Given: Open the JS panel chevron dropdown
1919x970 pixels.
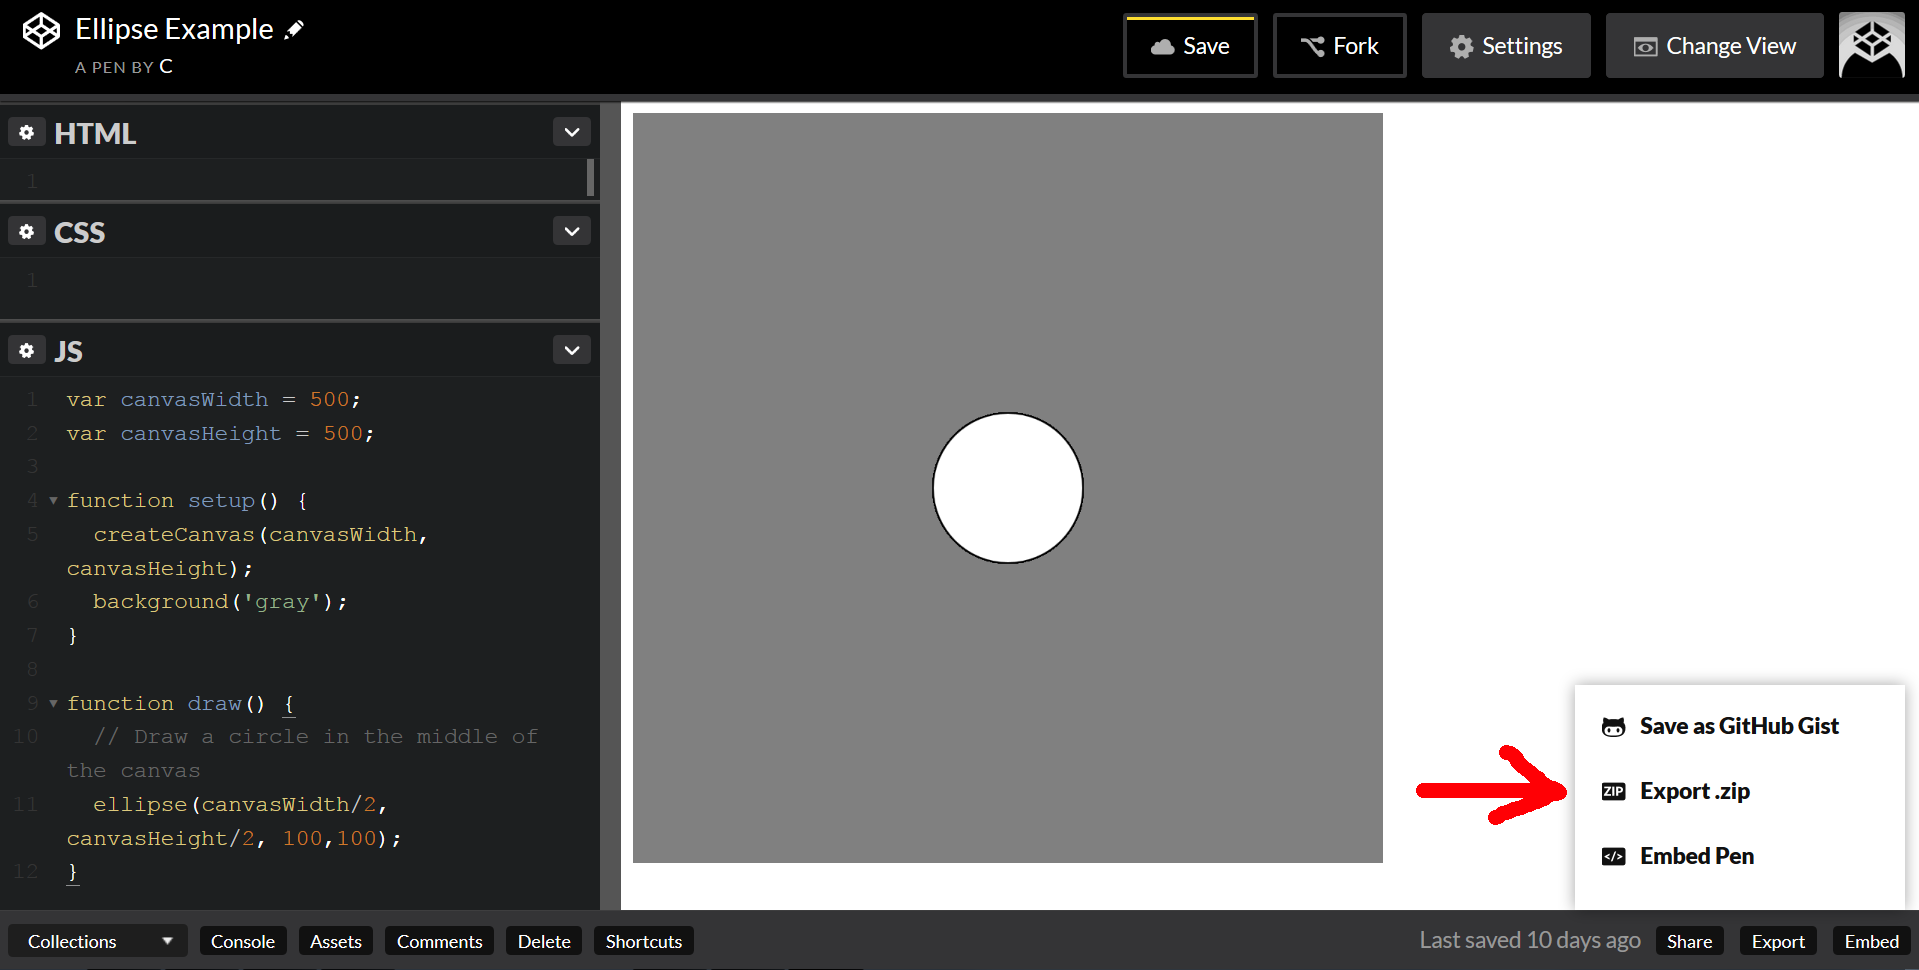Looking at the screenshot, I should [572, 350].
